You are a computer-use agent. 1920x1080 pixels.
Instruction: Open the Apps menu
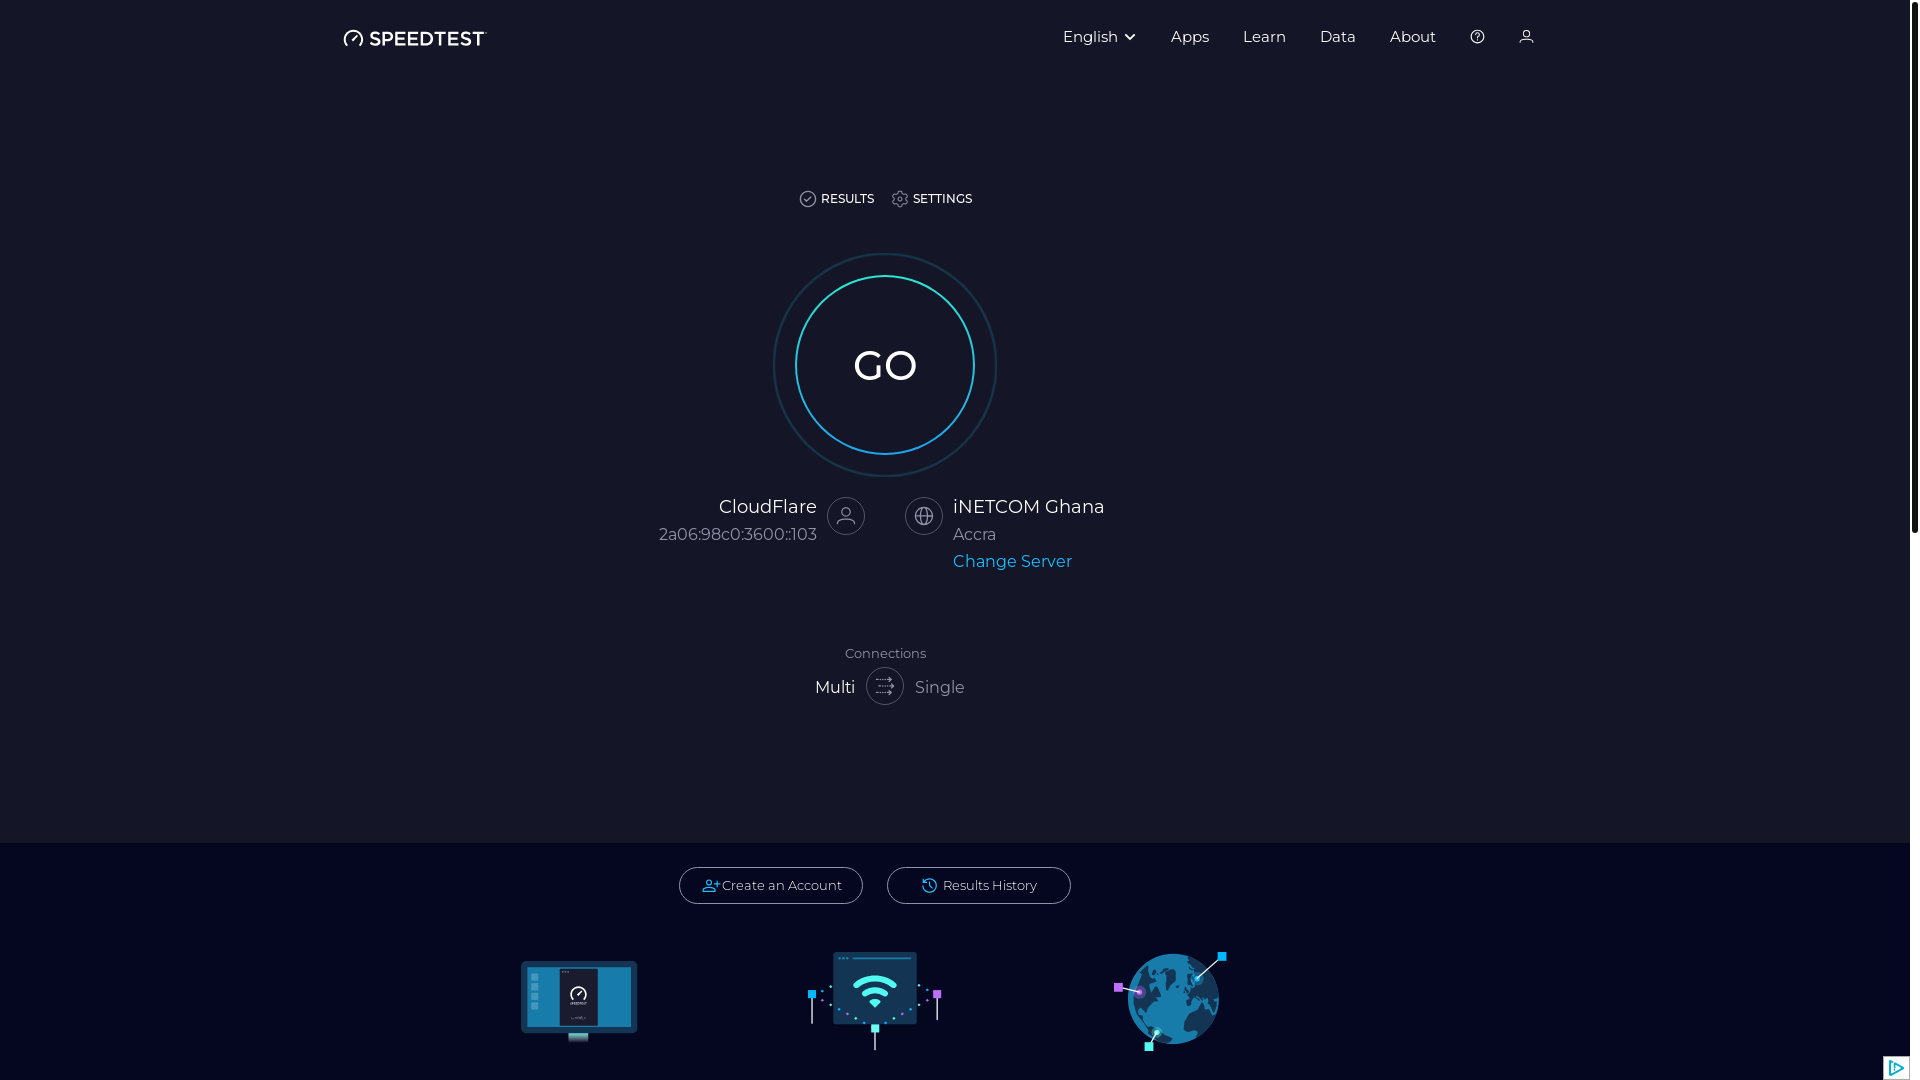[x=1189, y=37]
